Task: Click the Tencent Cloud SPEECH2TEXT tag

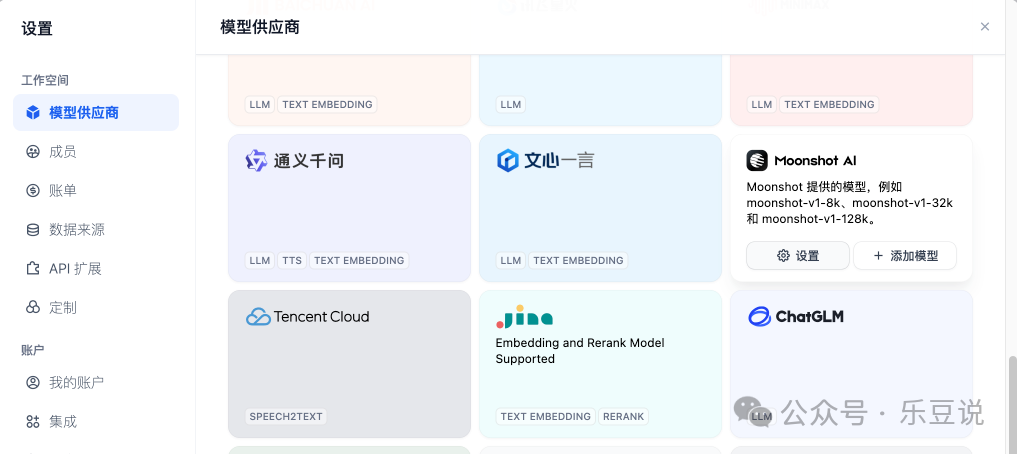Action: click(286, 417)
